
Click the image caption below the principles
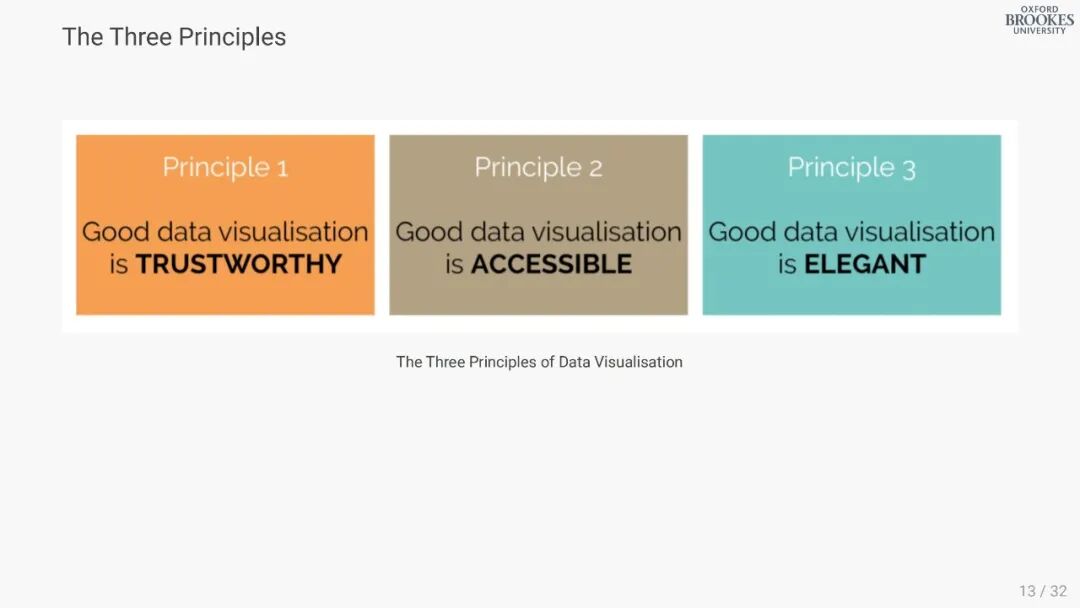pos(539,362)
